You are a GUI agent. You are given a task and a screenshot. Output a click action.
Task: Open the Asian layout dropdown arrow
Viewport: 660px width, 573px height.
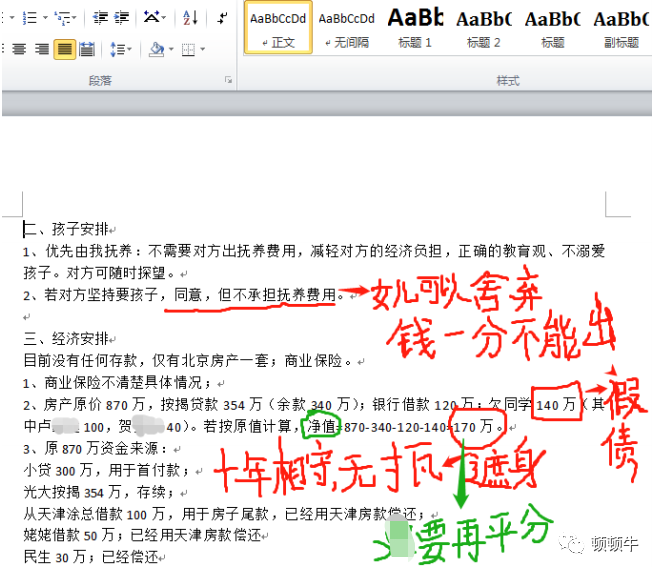tap(164, 18)
